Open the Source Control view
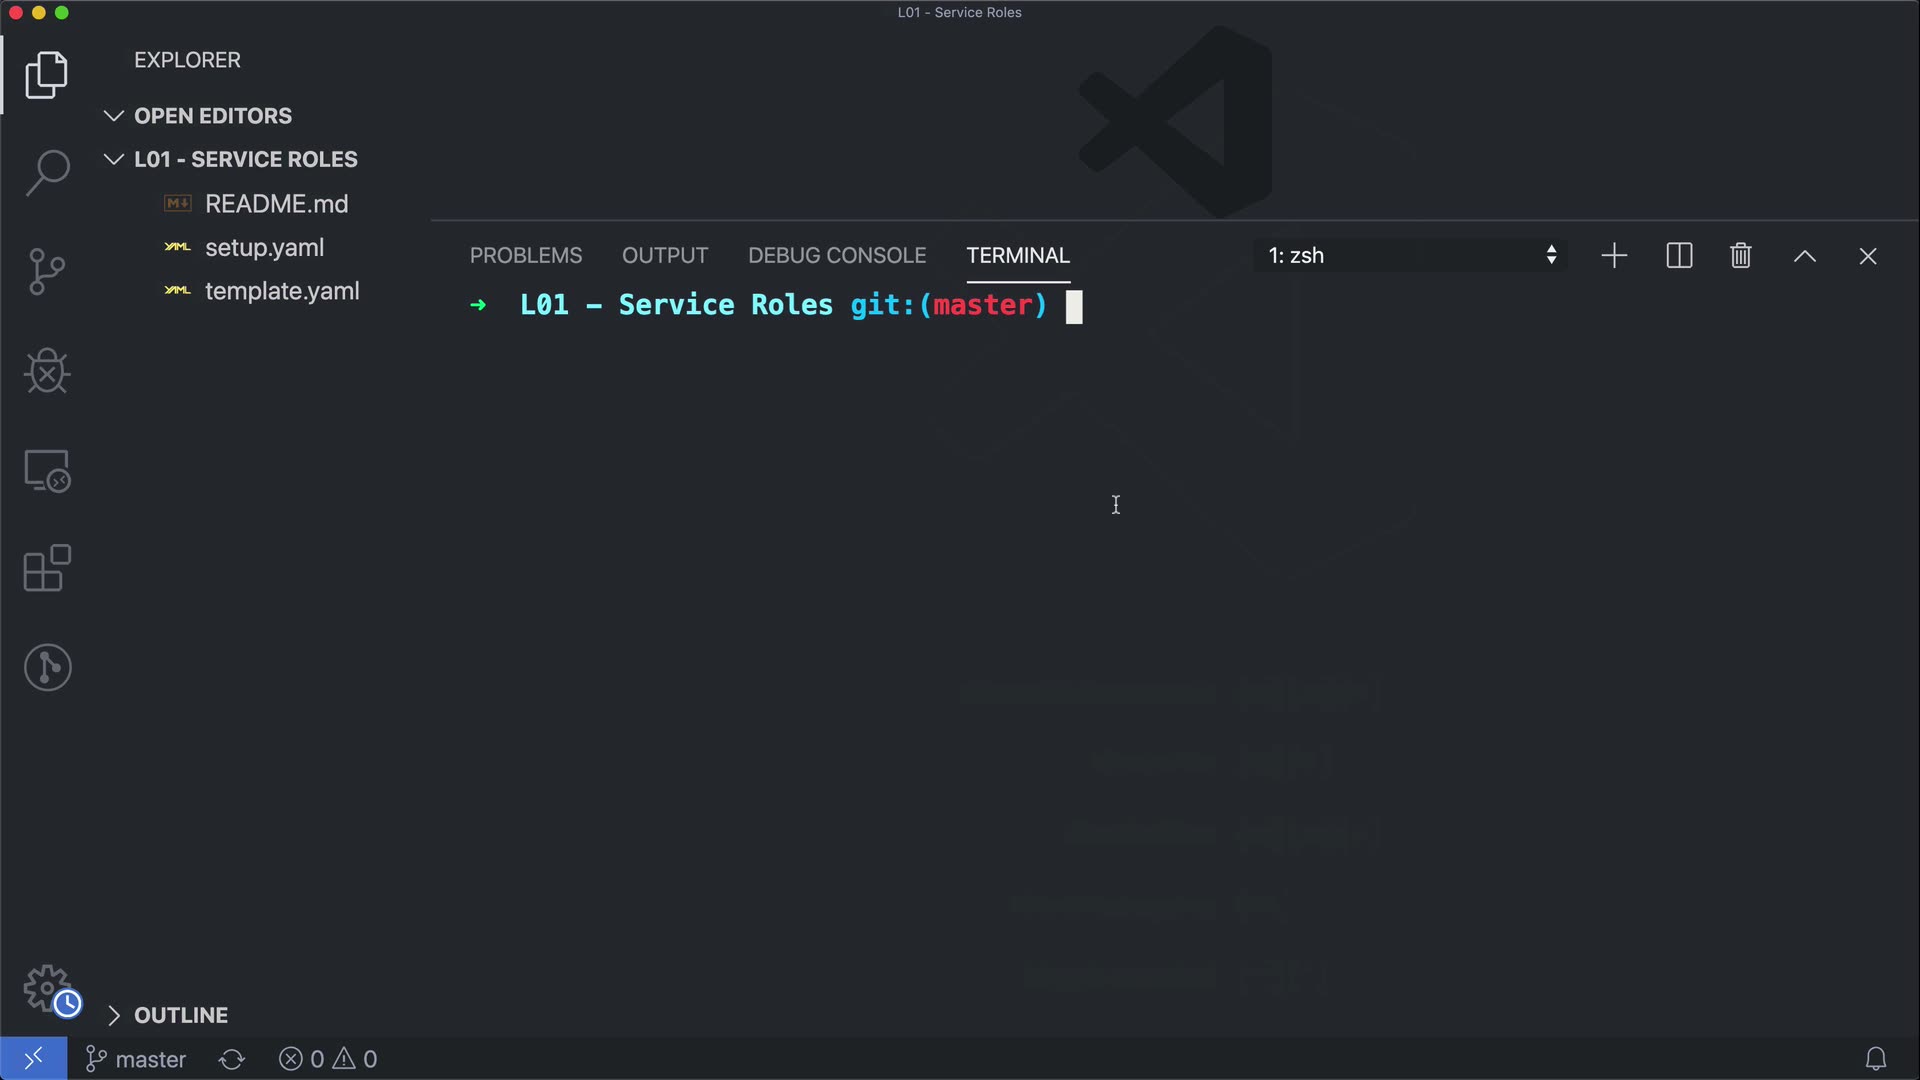Image resolution: width=1920 pixels, height=1080 pixels. coord(47,272)
